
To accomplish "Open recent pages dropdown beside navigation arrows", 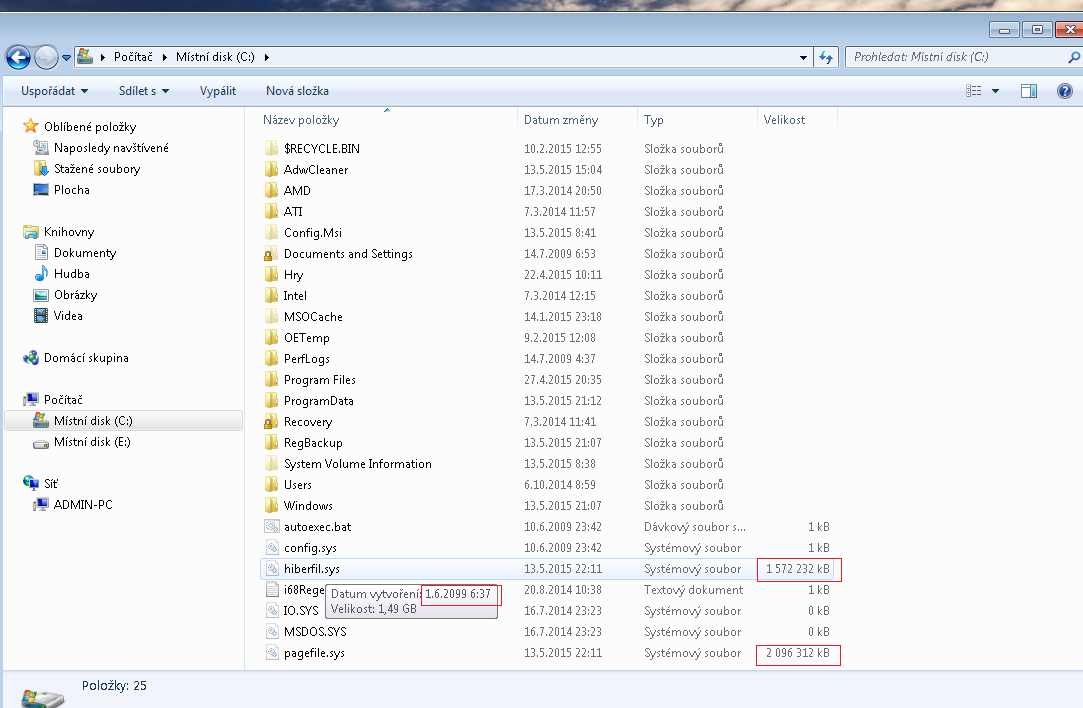I will point(66,58).
